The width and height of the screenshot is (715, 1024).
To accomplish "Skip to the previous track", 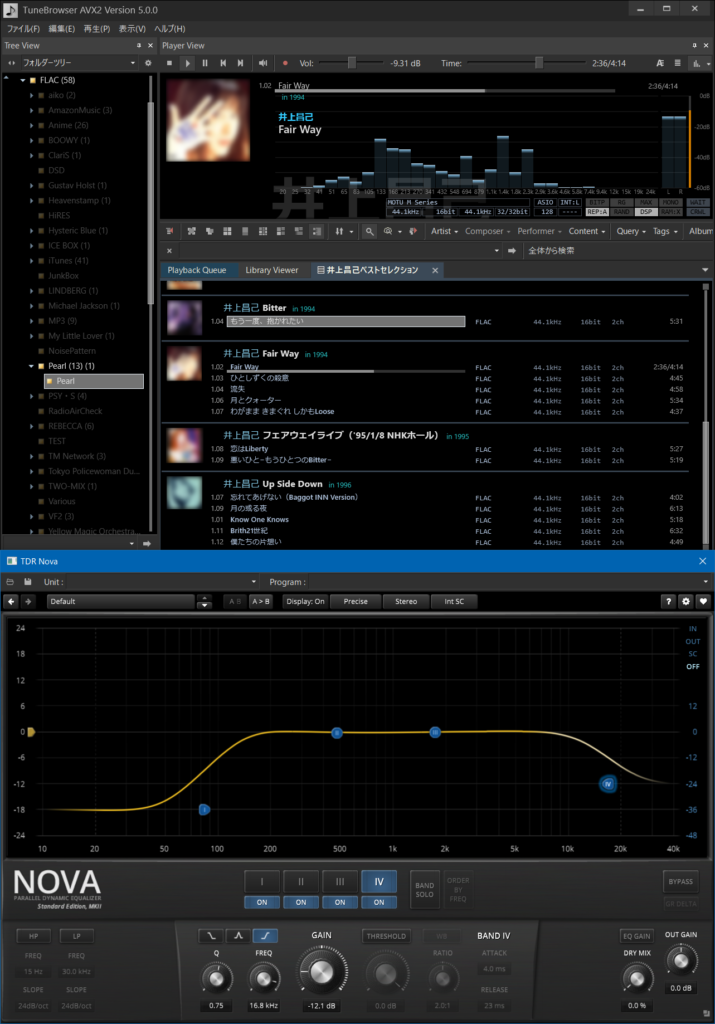I will [x=223, y=63].
